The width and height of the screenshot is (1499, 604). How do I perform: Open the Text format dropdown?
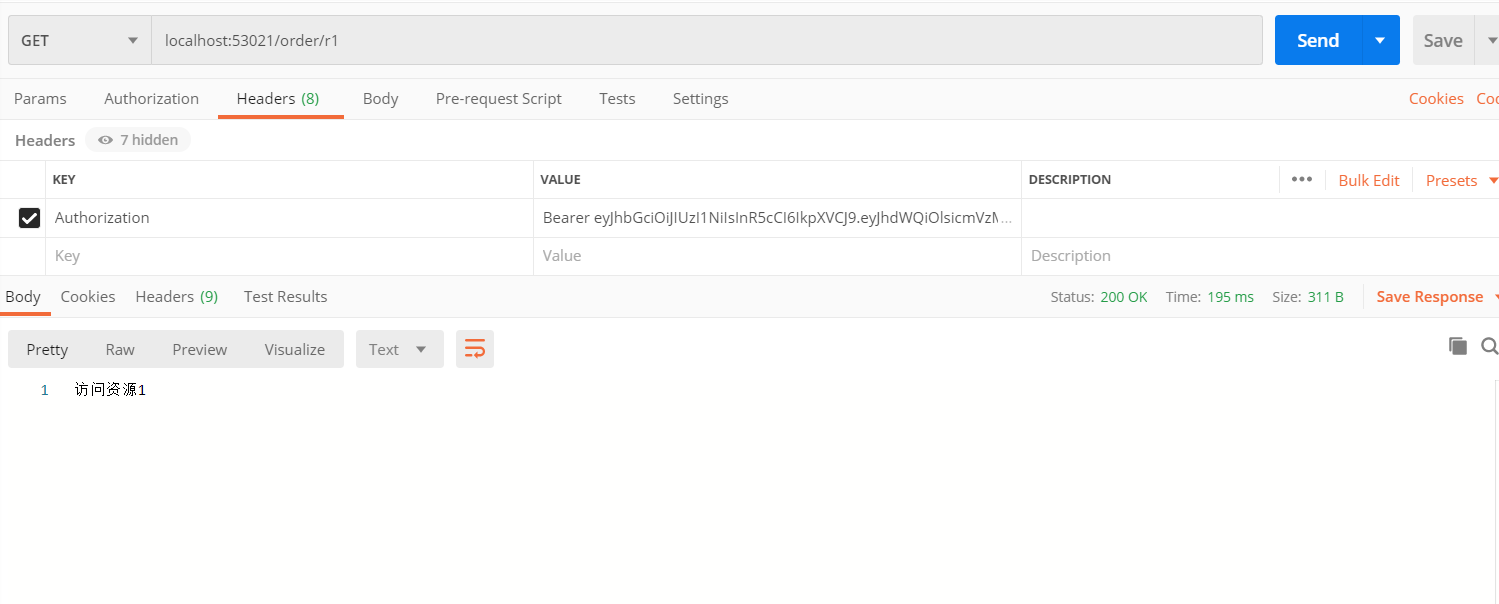pyautogui.click(x=399, y=349)
